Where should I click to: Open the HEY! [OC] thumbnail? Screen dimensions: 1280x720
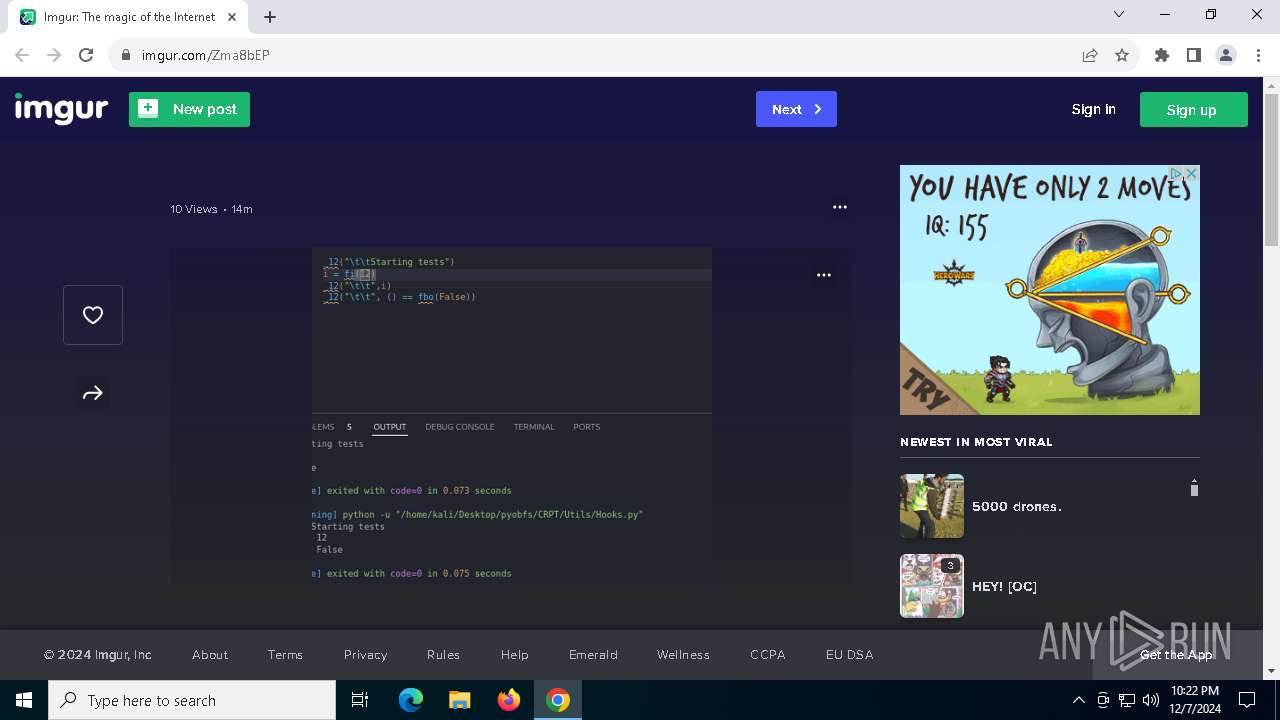(x=932, y=586)
